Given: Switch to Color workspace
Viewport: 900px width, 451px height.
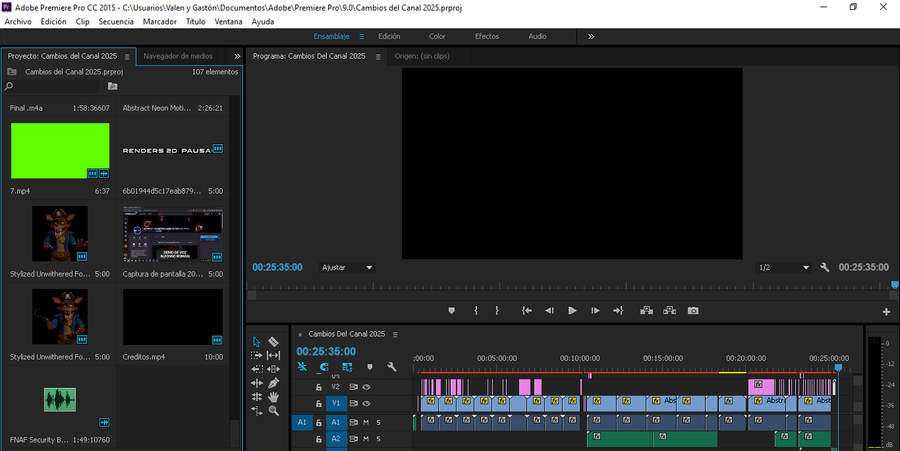Looking at the screenshot, I should [437, 36].
